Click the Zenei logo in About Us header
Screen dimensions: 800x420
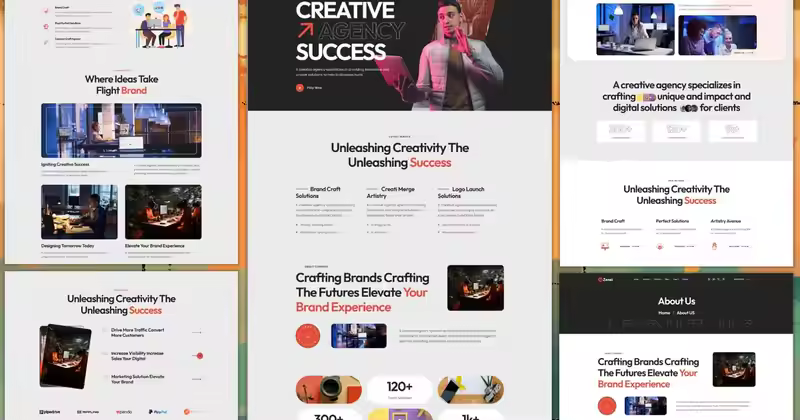coord(606,280)
